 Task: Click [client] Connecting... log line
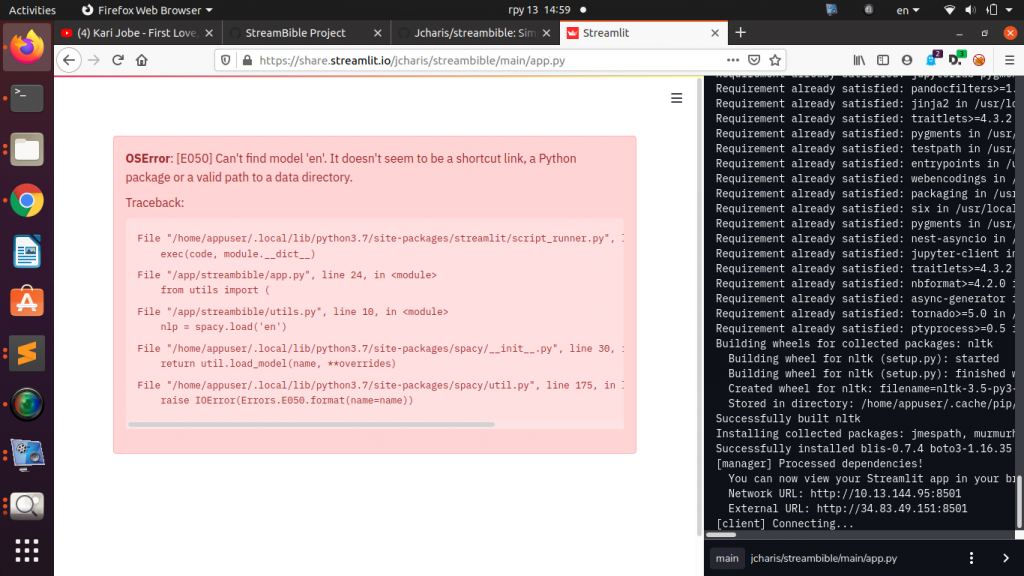pyautogui.click(x=784, y=524)
